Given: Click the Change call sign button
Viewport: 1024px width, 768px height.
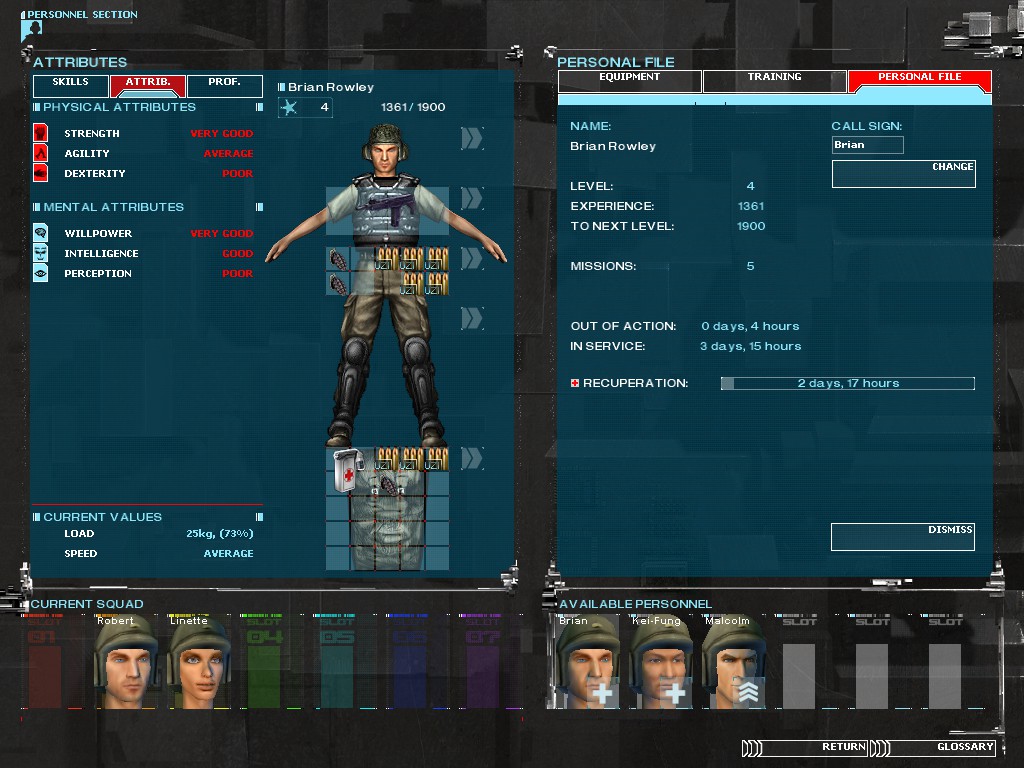Looking at the screenshot, I should [x=904, y=174].
